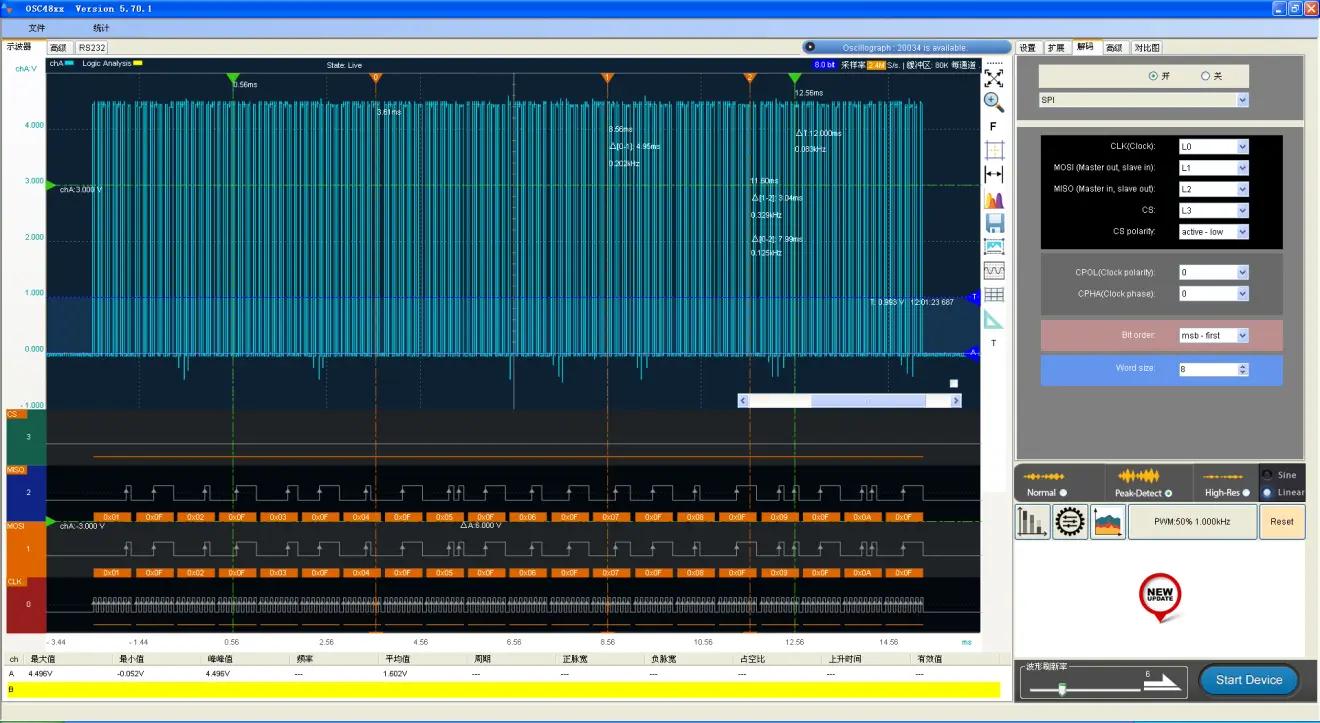Click the F tool in vertical toolbar
Viewport: 1320px width, 723px height.
click(993, 127)
